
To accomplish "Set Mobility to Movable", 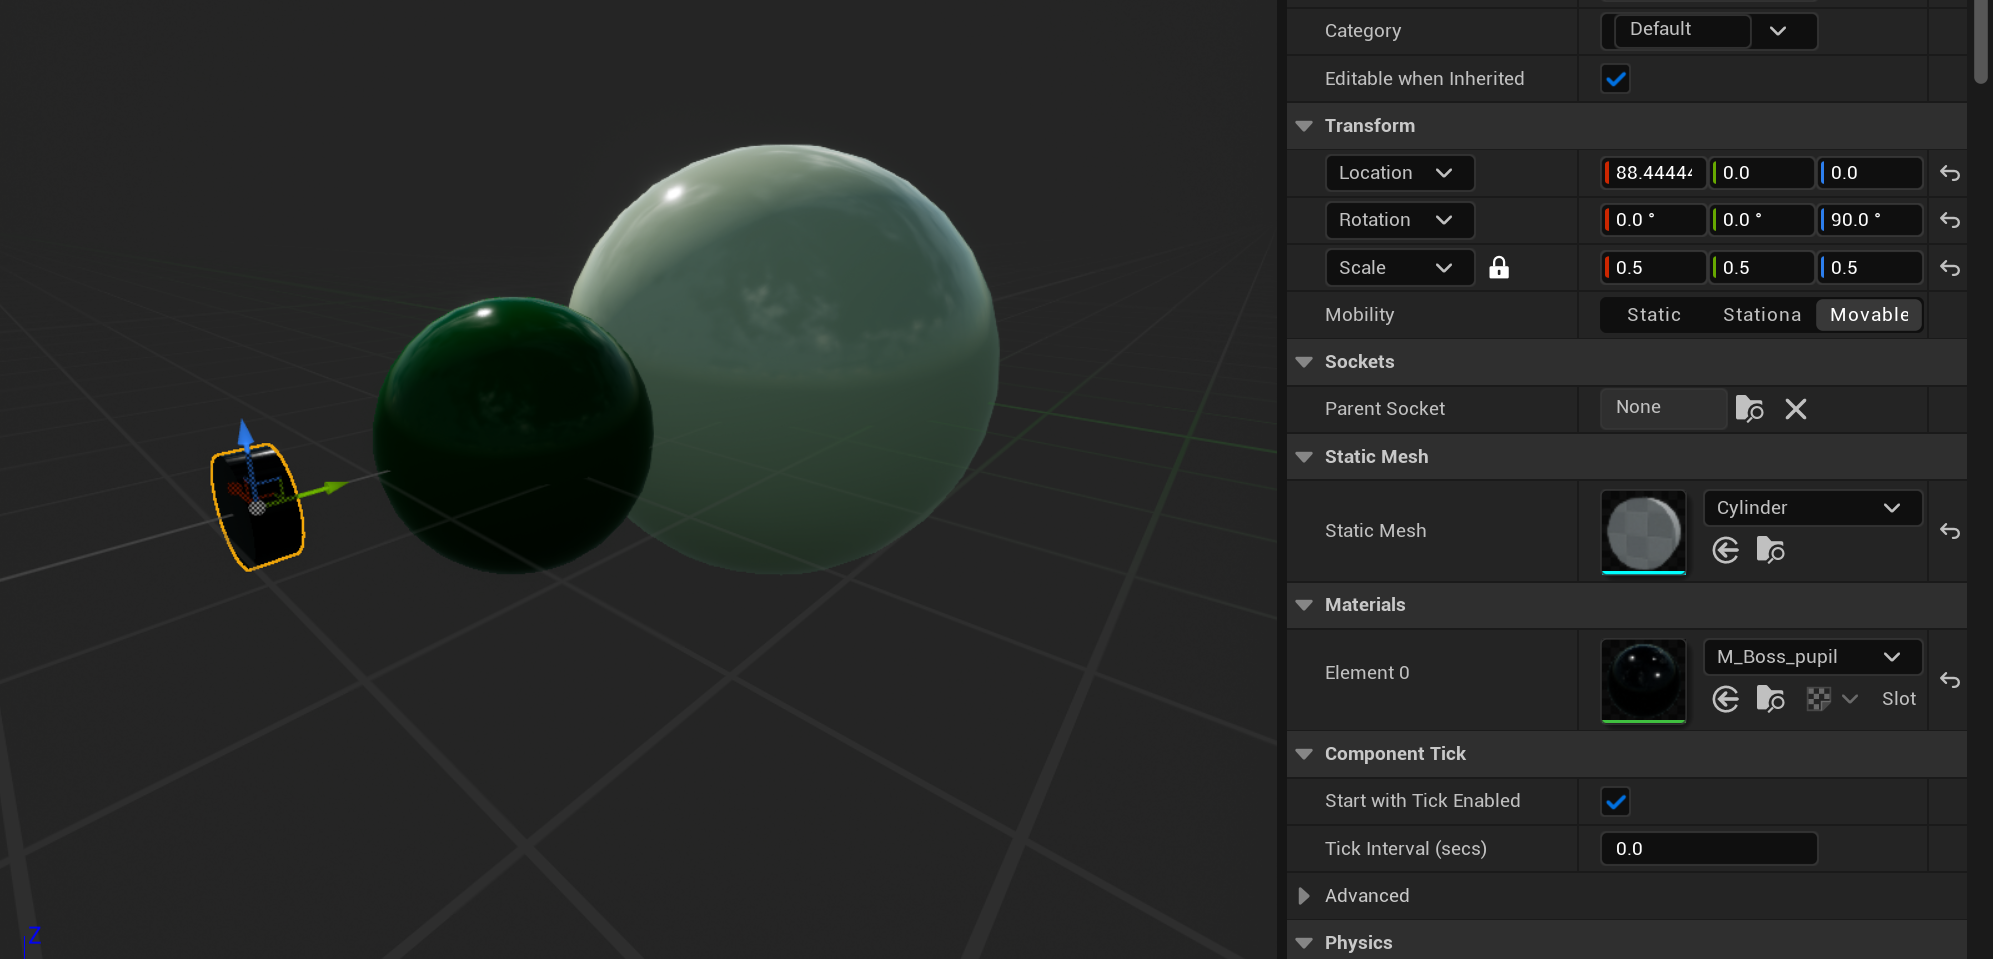I will [x=1869, y=315].
